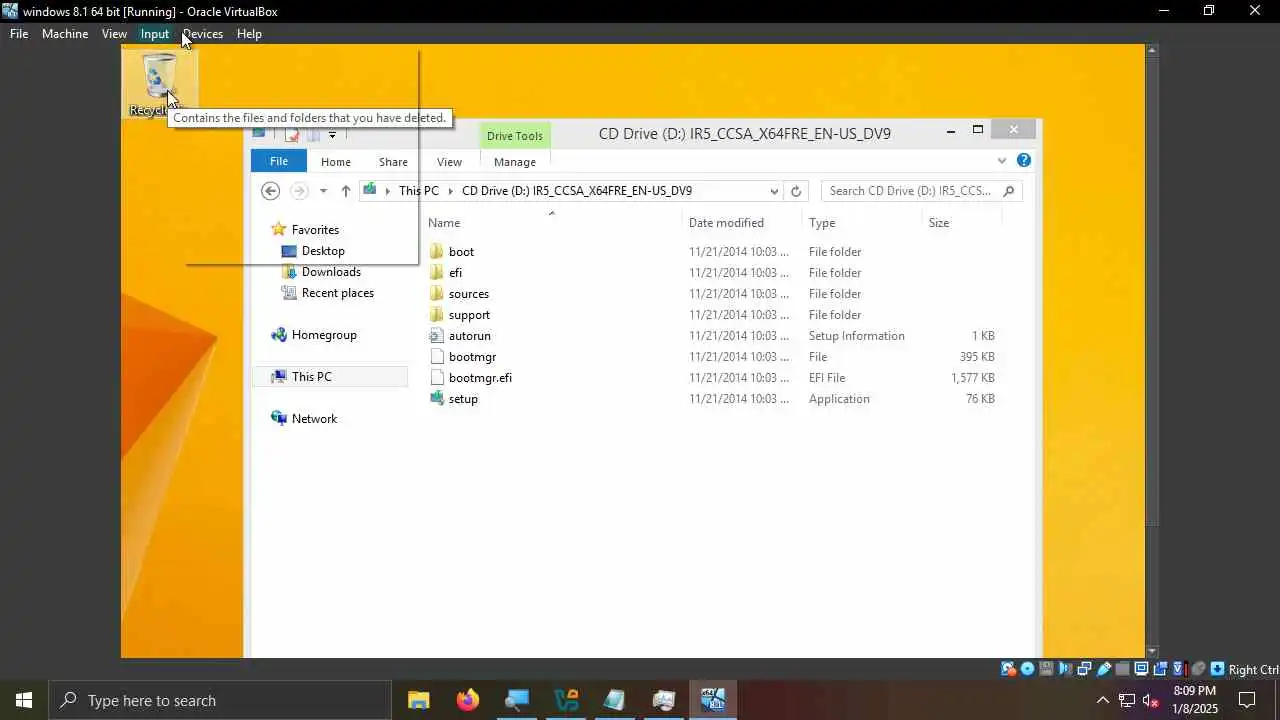
Task: Open VirtualBox File menu
Action: pyautogui.click(x=19, y=34)
